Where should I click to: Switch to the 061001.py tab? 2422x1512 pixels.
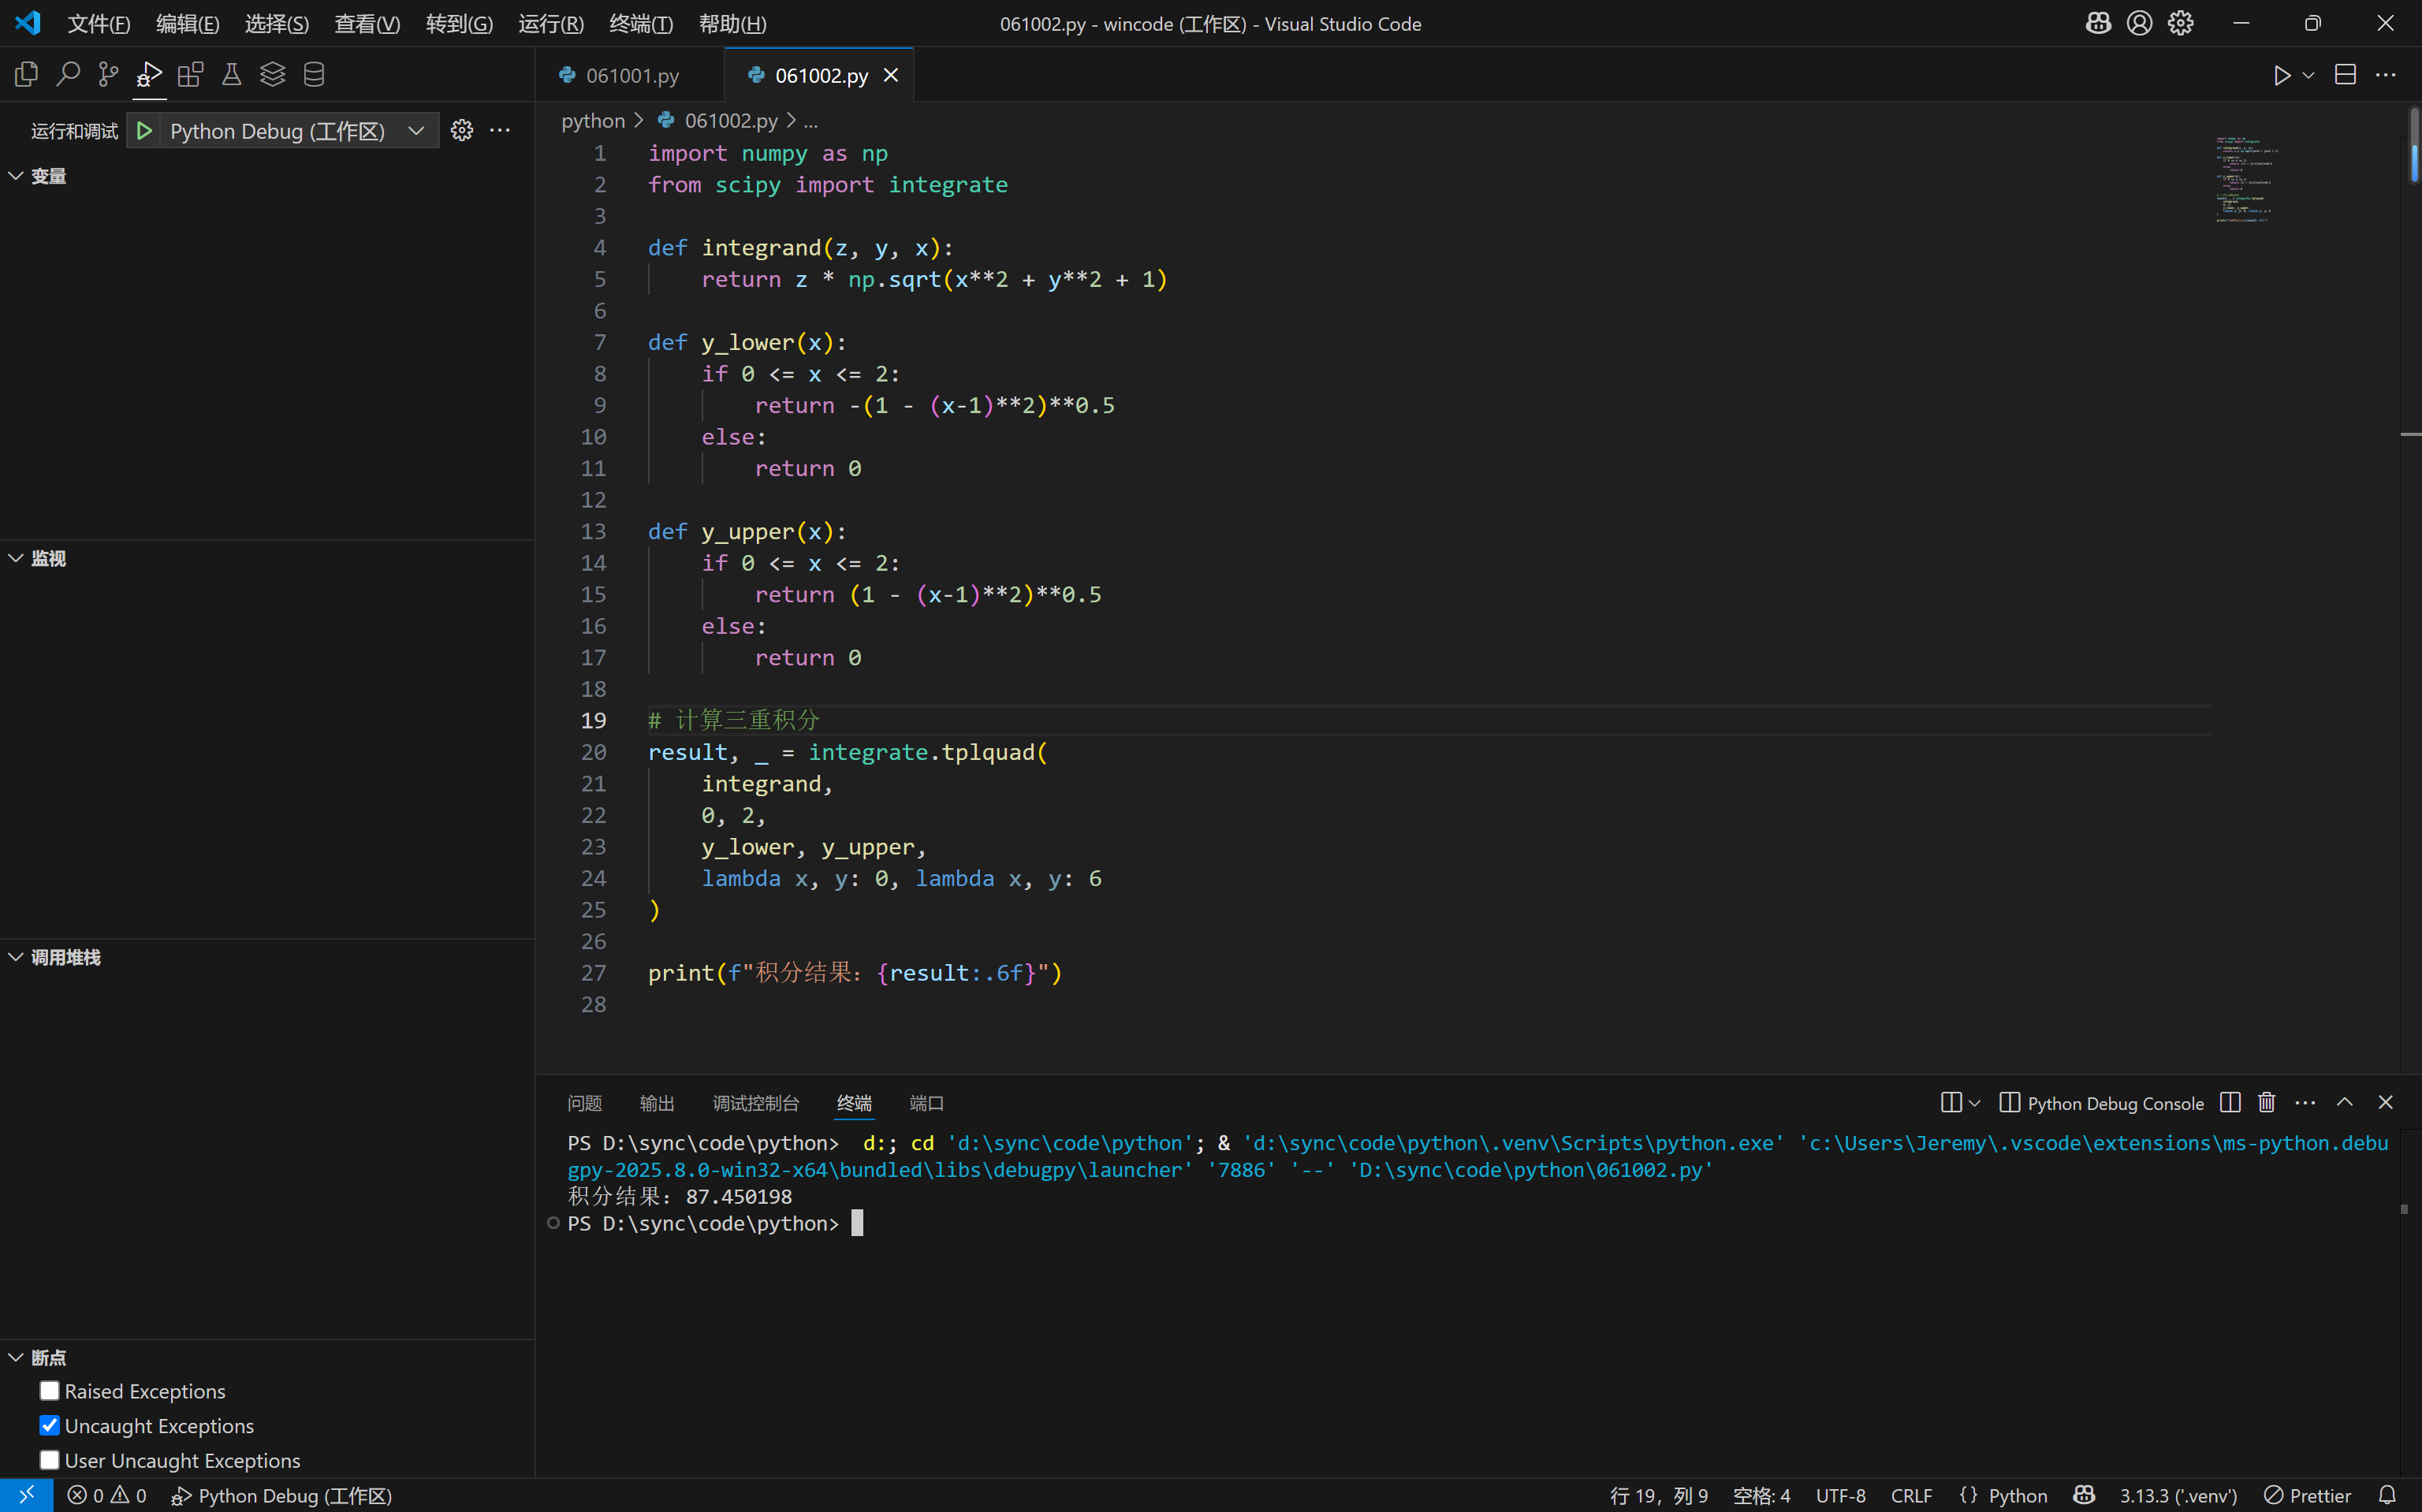click(x=631, y=76)
